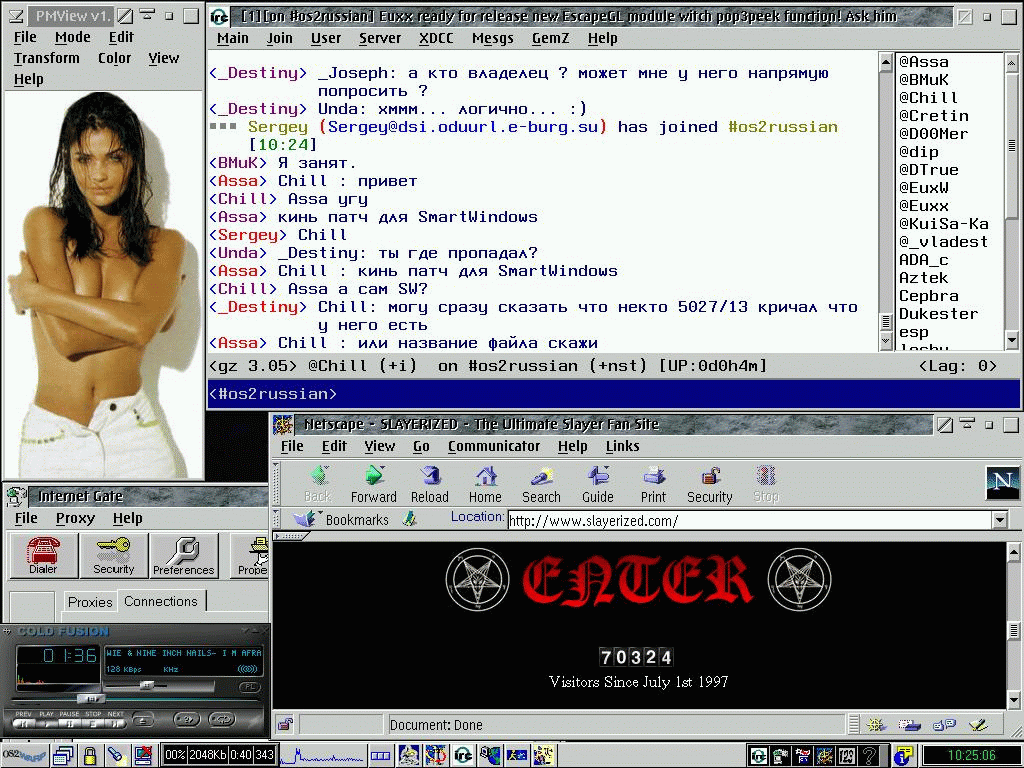The width and height of the screenshot is (1024, 768).
Task: Open PMView File menu
Action: point(25,37)
